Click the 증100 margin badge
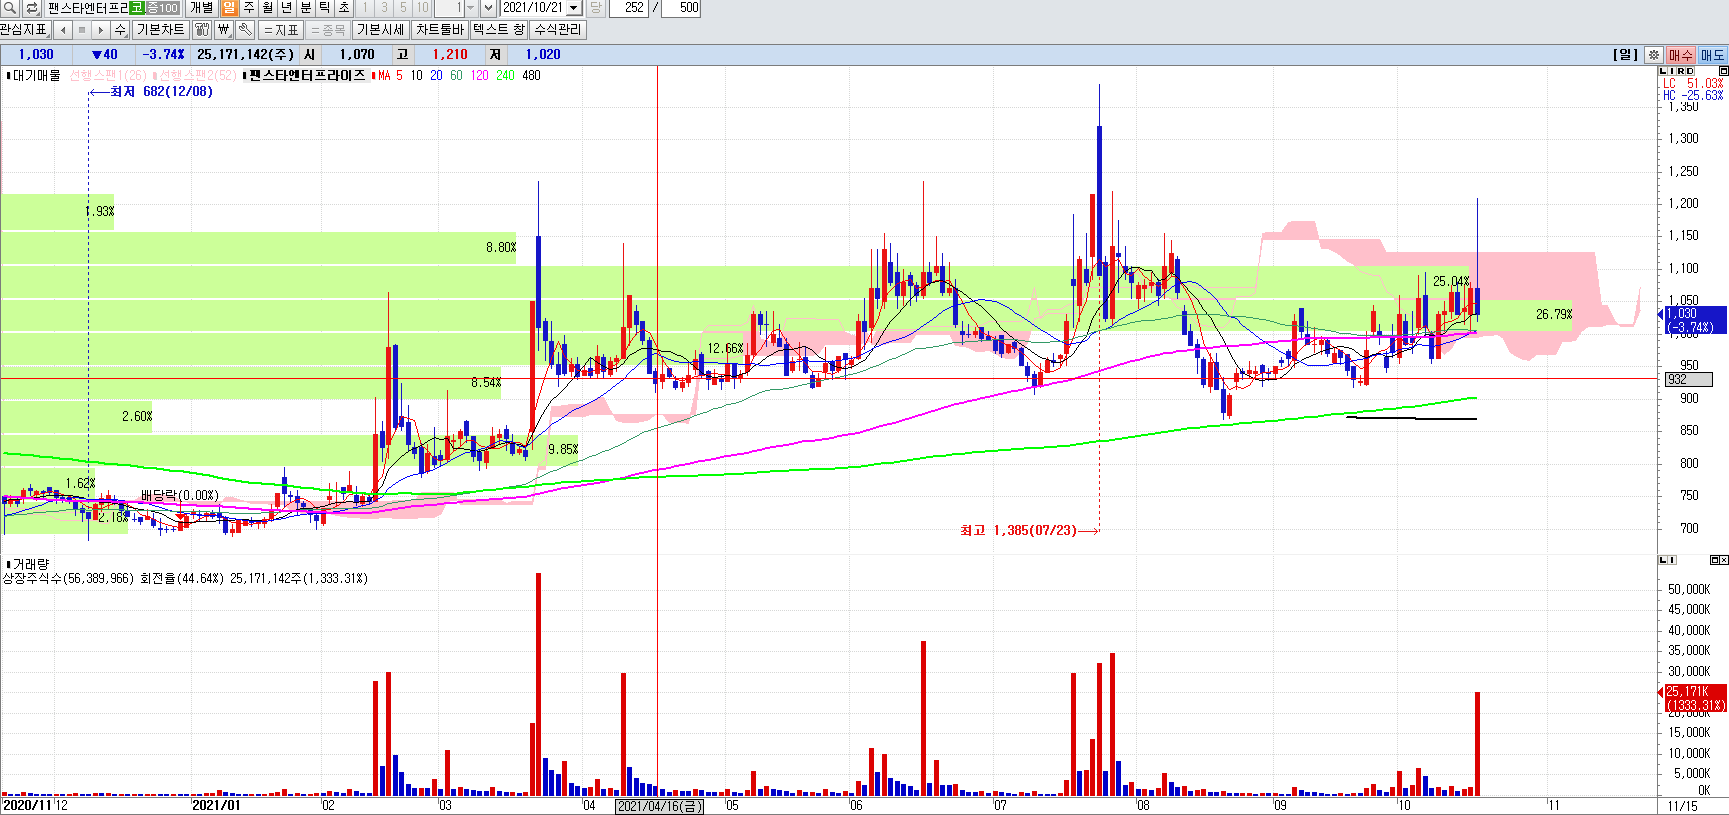 [163, 8]
